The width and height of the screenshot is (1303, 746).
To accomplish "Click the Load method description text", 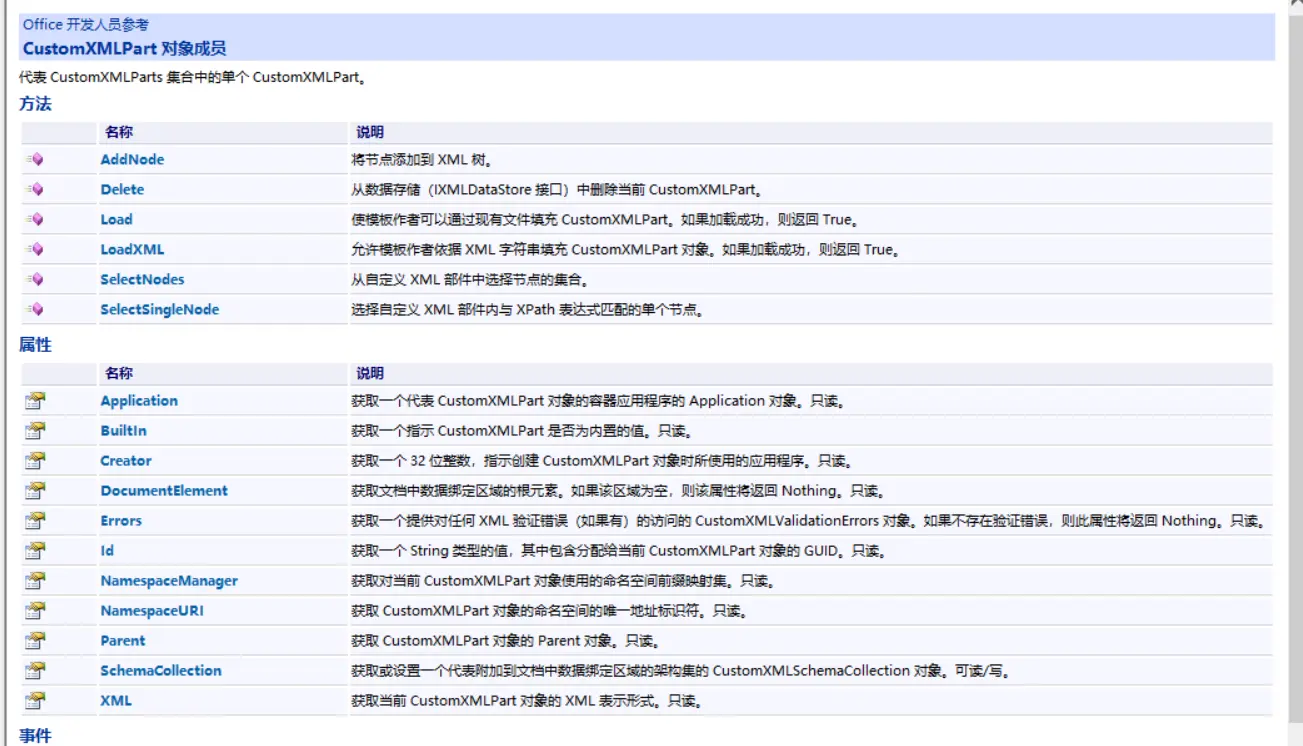I will tap(607, 220).
